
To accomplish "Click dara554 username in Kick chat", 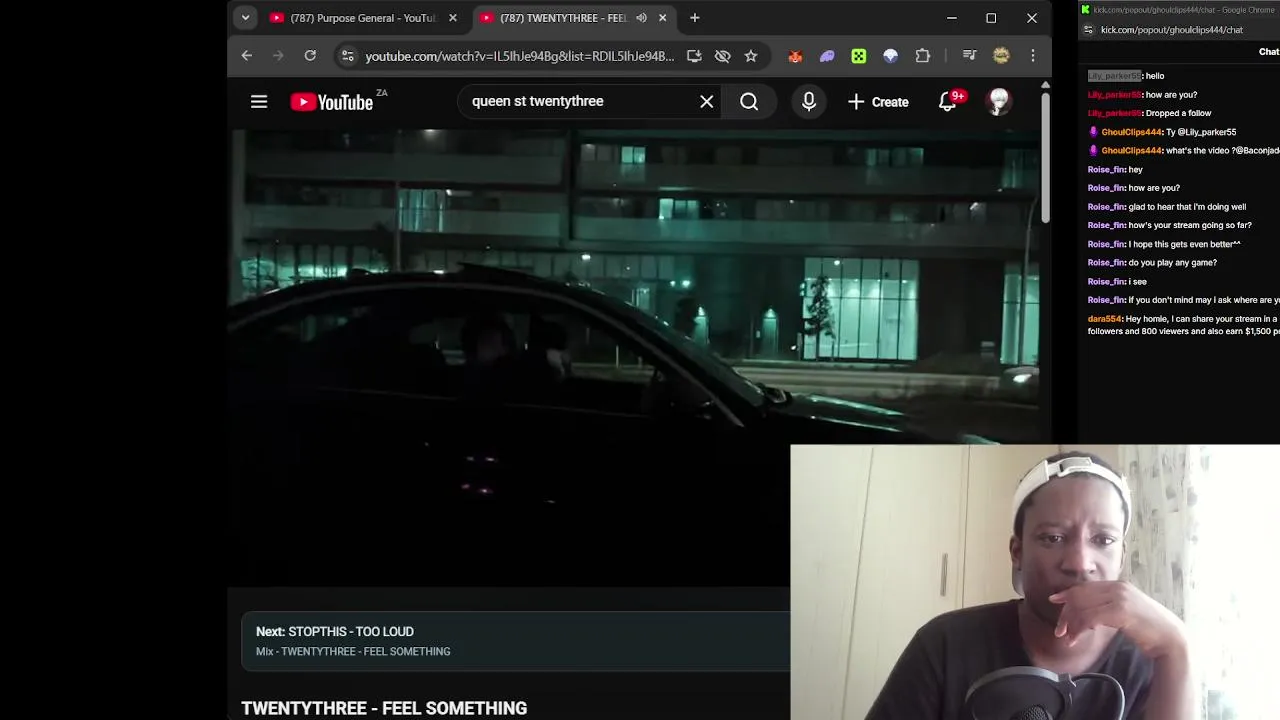I will coord(1104,319).
